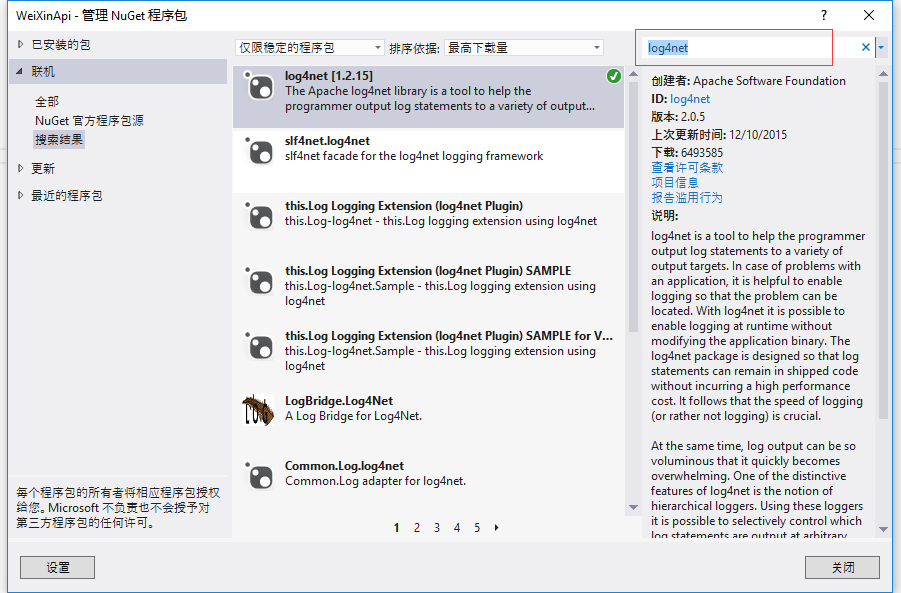The image size is (901, 593).
Task: Open the help question mark button
Action: 824,16
